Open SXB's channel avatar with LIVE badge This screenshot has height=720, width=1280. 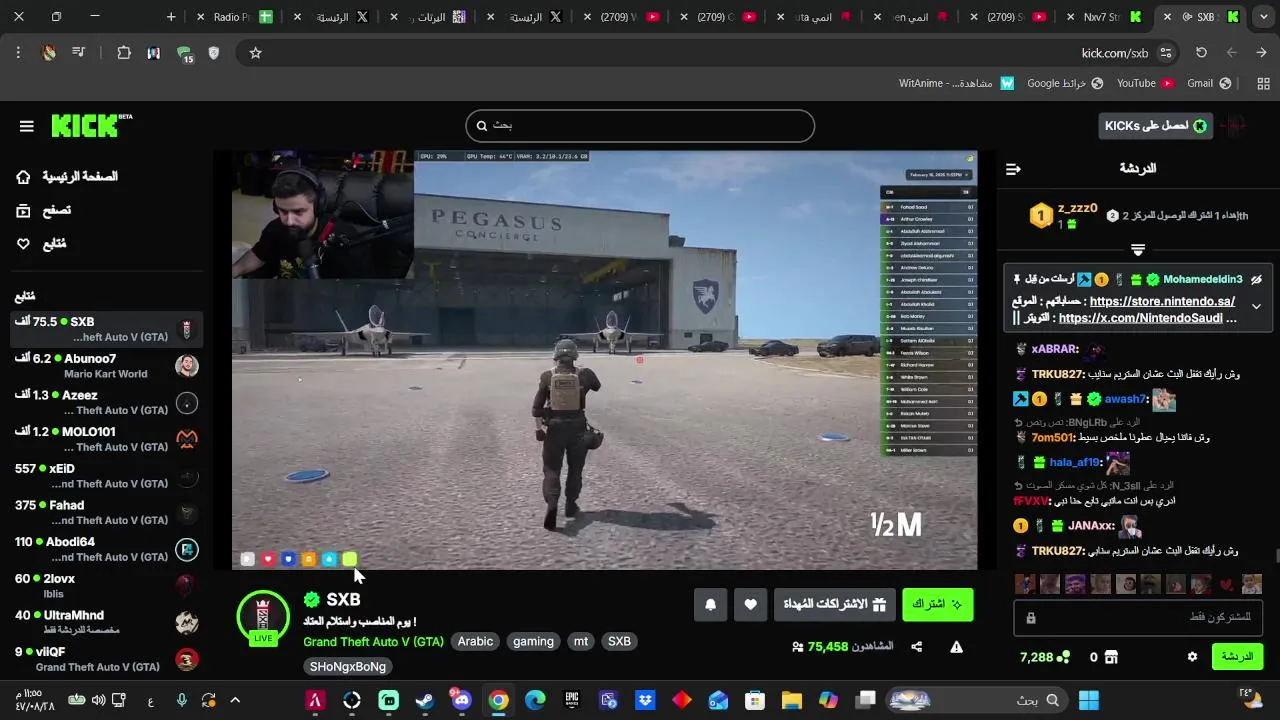pyautogui.click(x=263, y=617)
